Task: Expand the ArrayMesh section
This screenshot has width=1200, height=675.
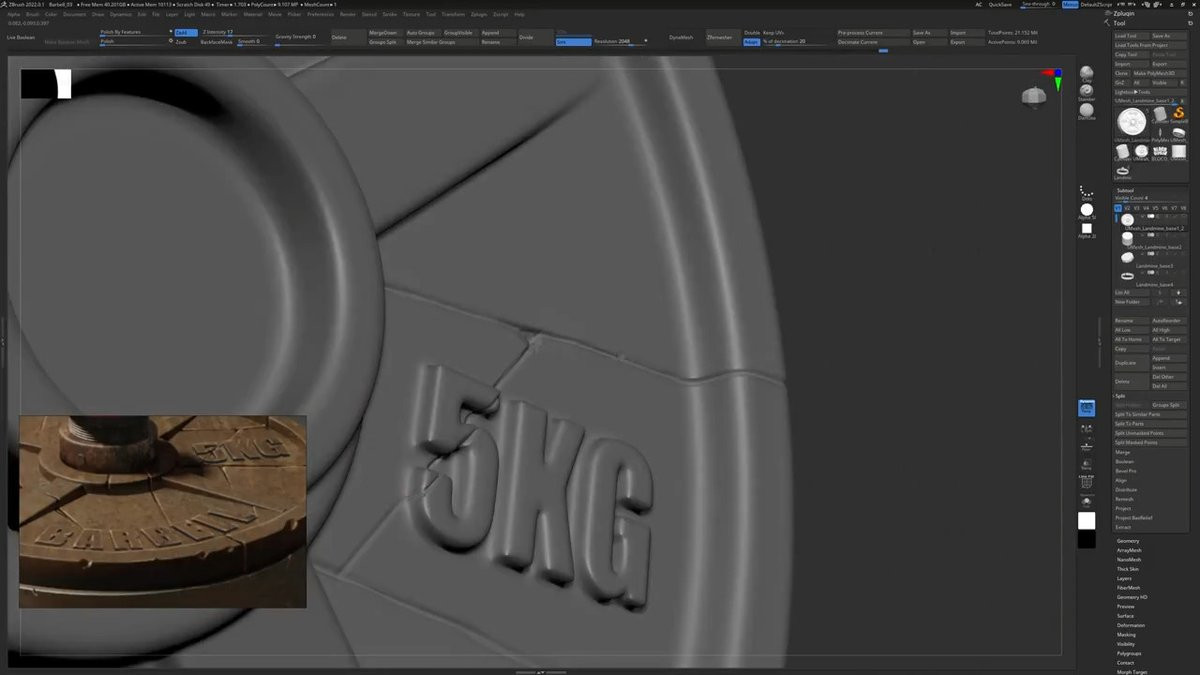Action: pyautogui.click(x=1129, y=550)
